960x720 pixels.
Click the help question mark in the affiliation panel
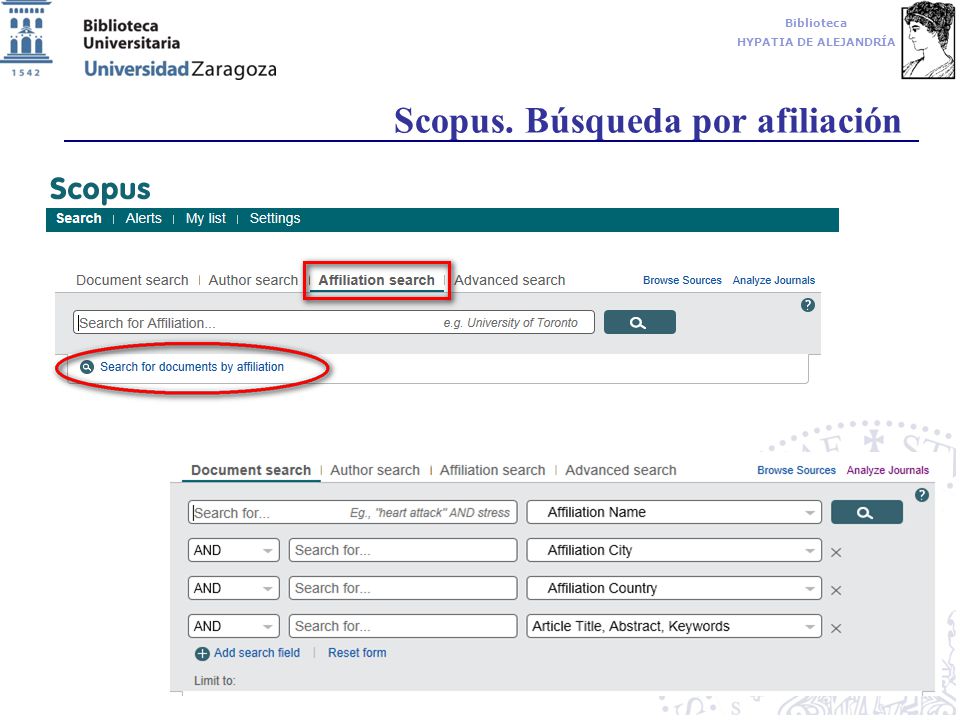point(808,305)
